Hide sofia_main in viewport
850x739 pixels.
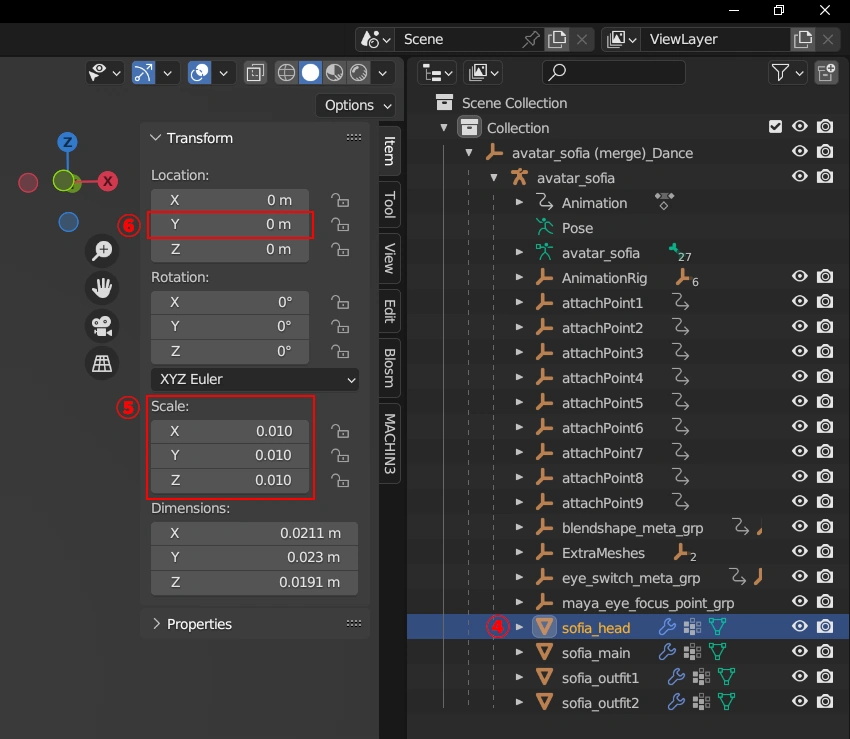[800, 652]
